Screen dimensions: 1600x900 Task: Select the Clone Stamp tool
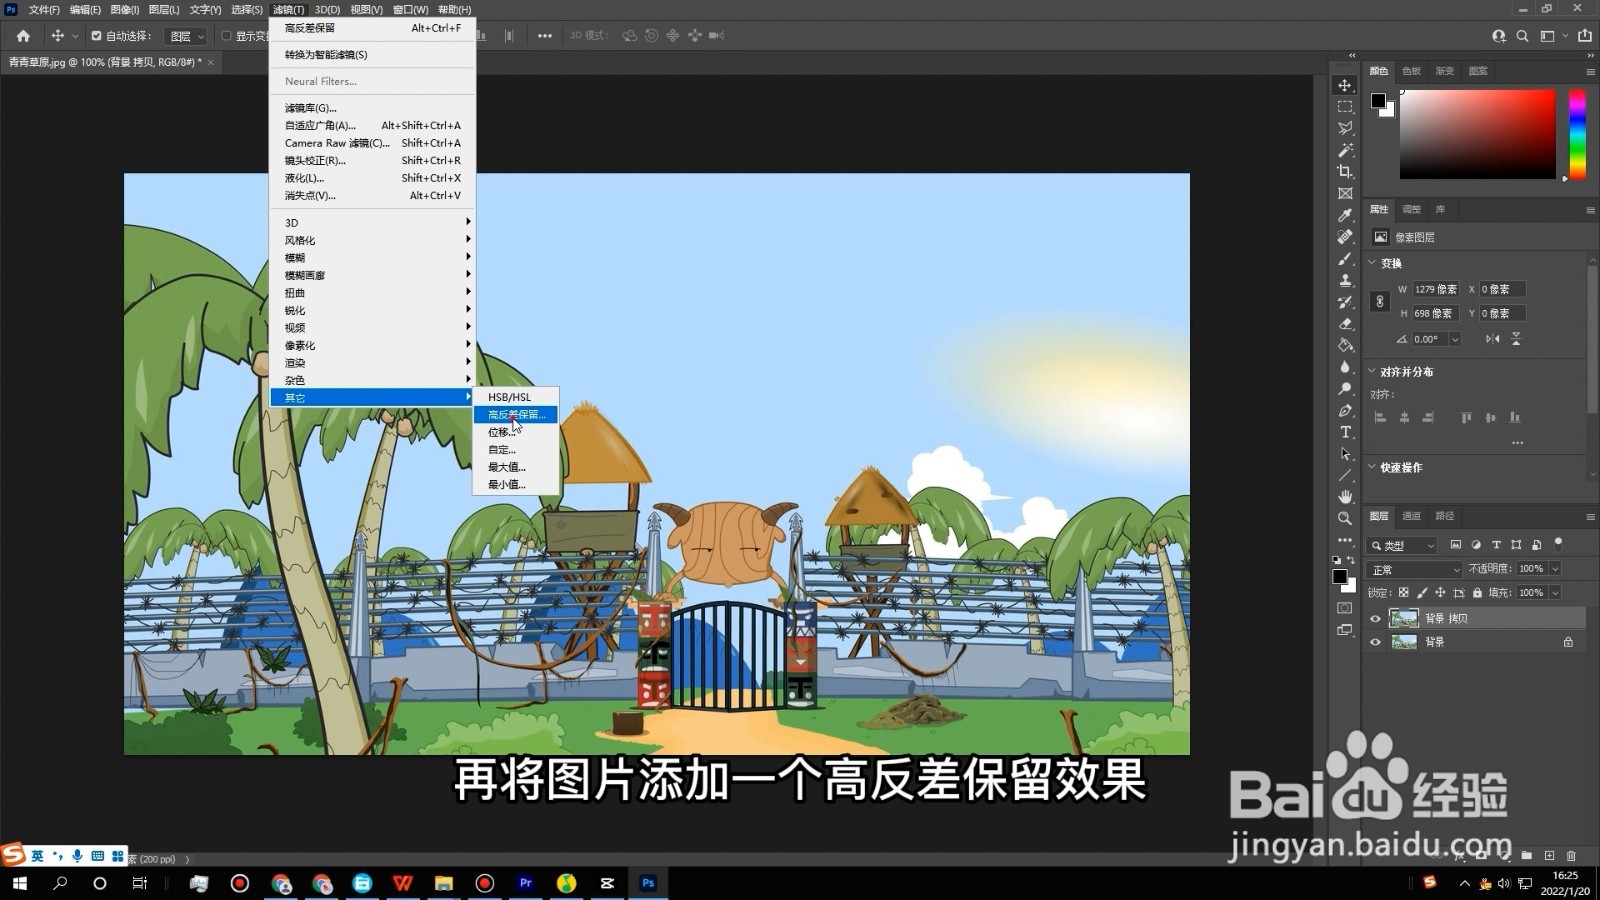(1345, 280)
